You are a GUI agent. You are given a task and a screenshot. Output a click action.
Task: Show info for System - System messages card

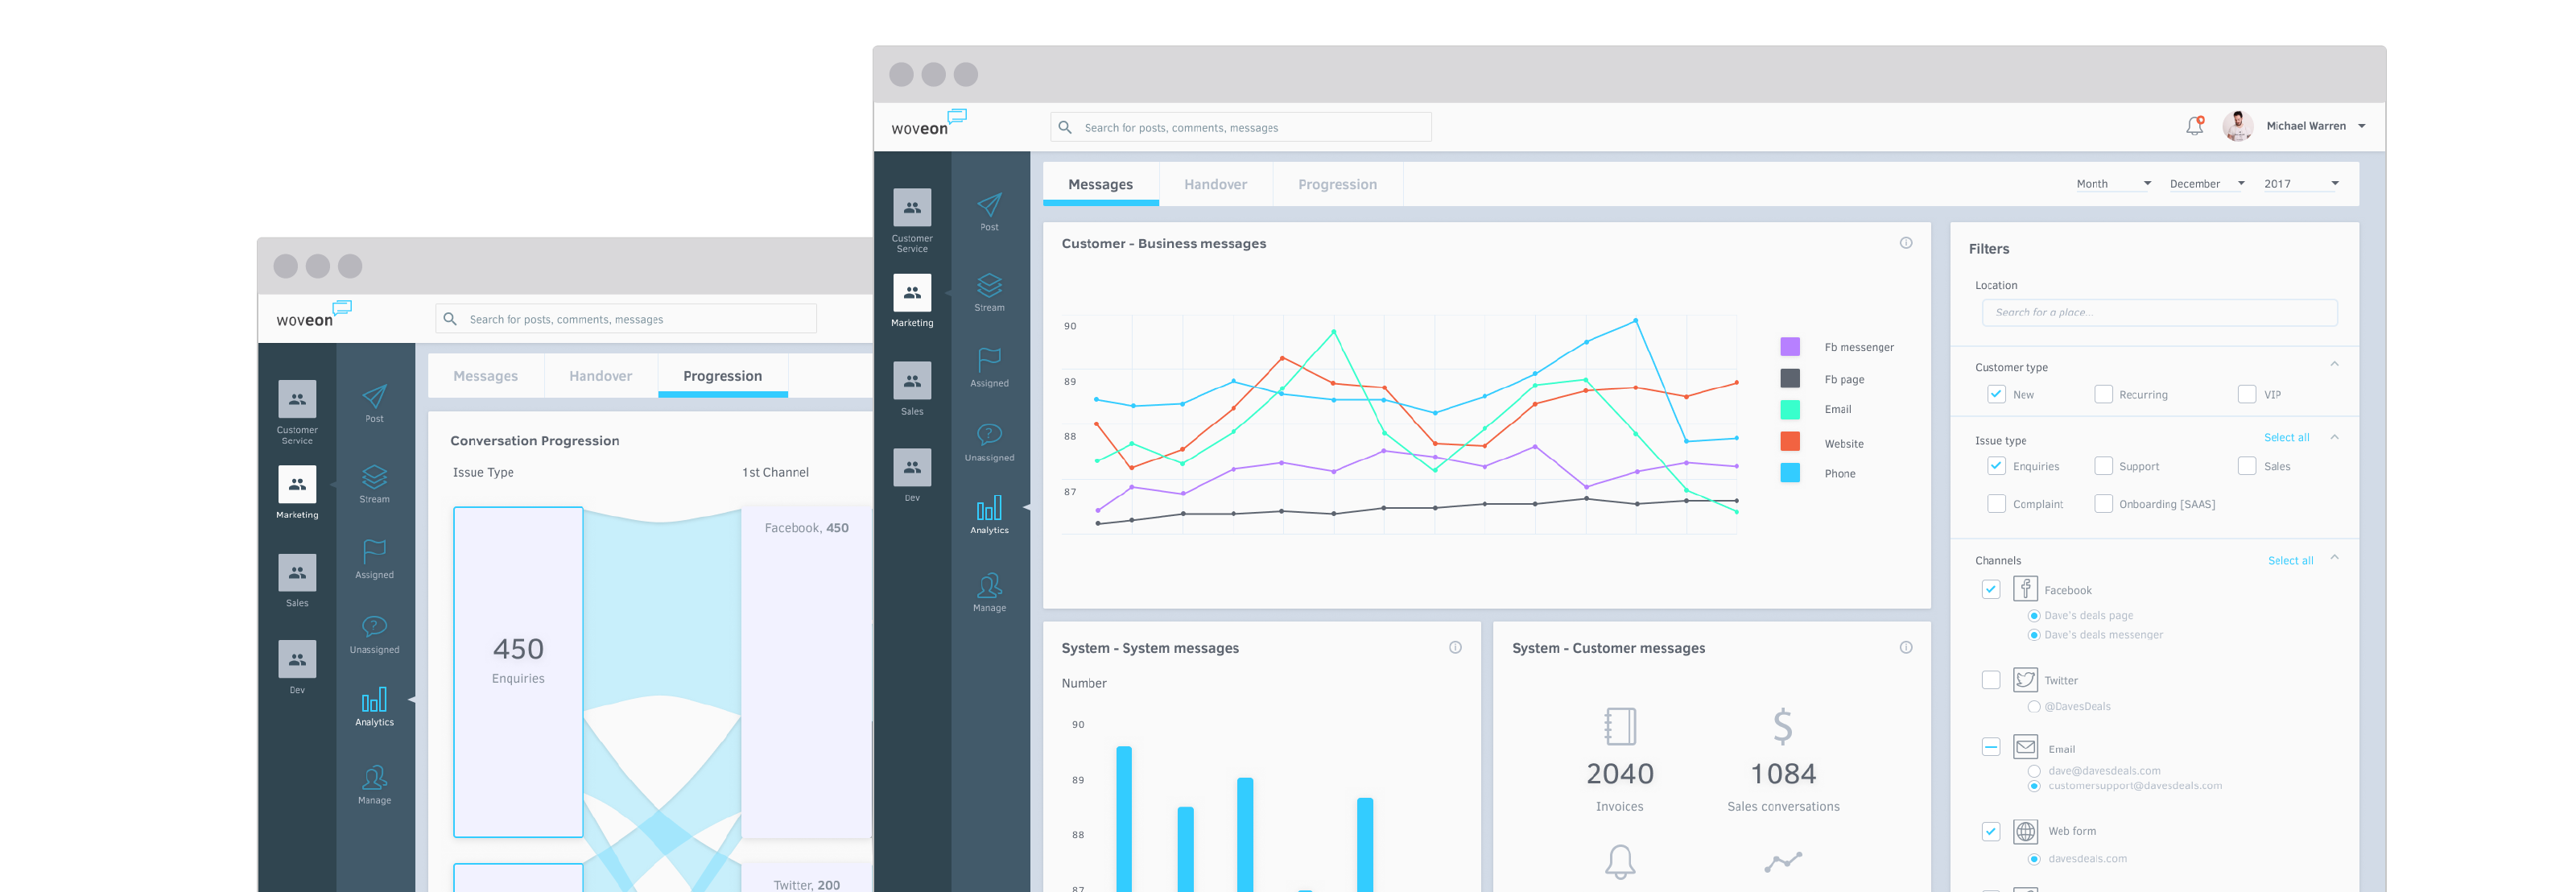click(1455, 648)
